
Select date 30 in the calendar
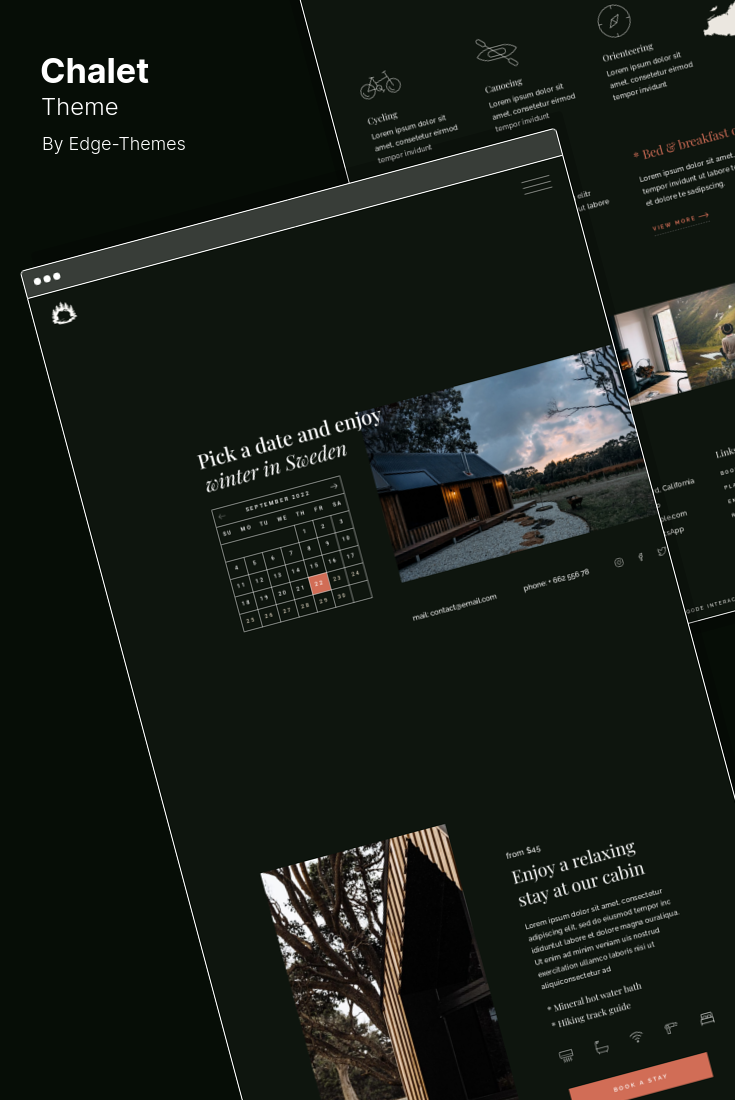click(342, 595)
